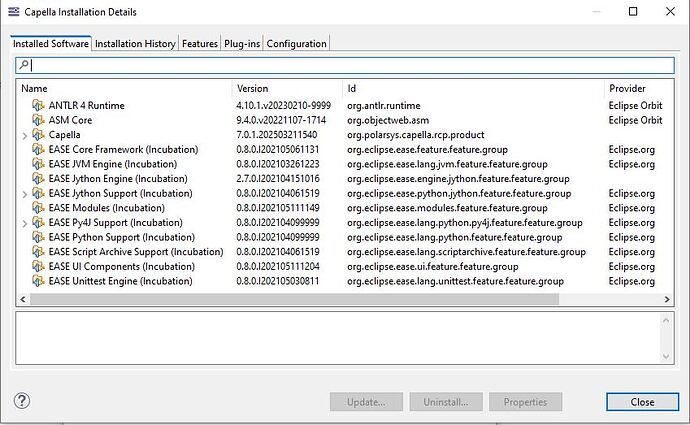Click Eclipse.org provider for EASE Modules row

point(631,208)
